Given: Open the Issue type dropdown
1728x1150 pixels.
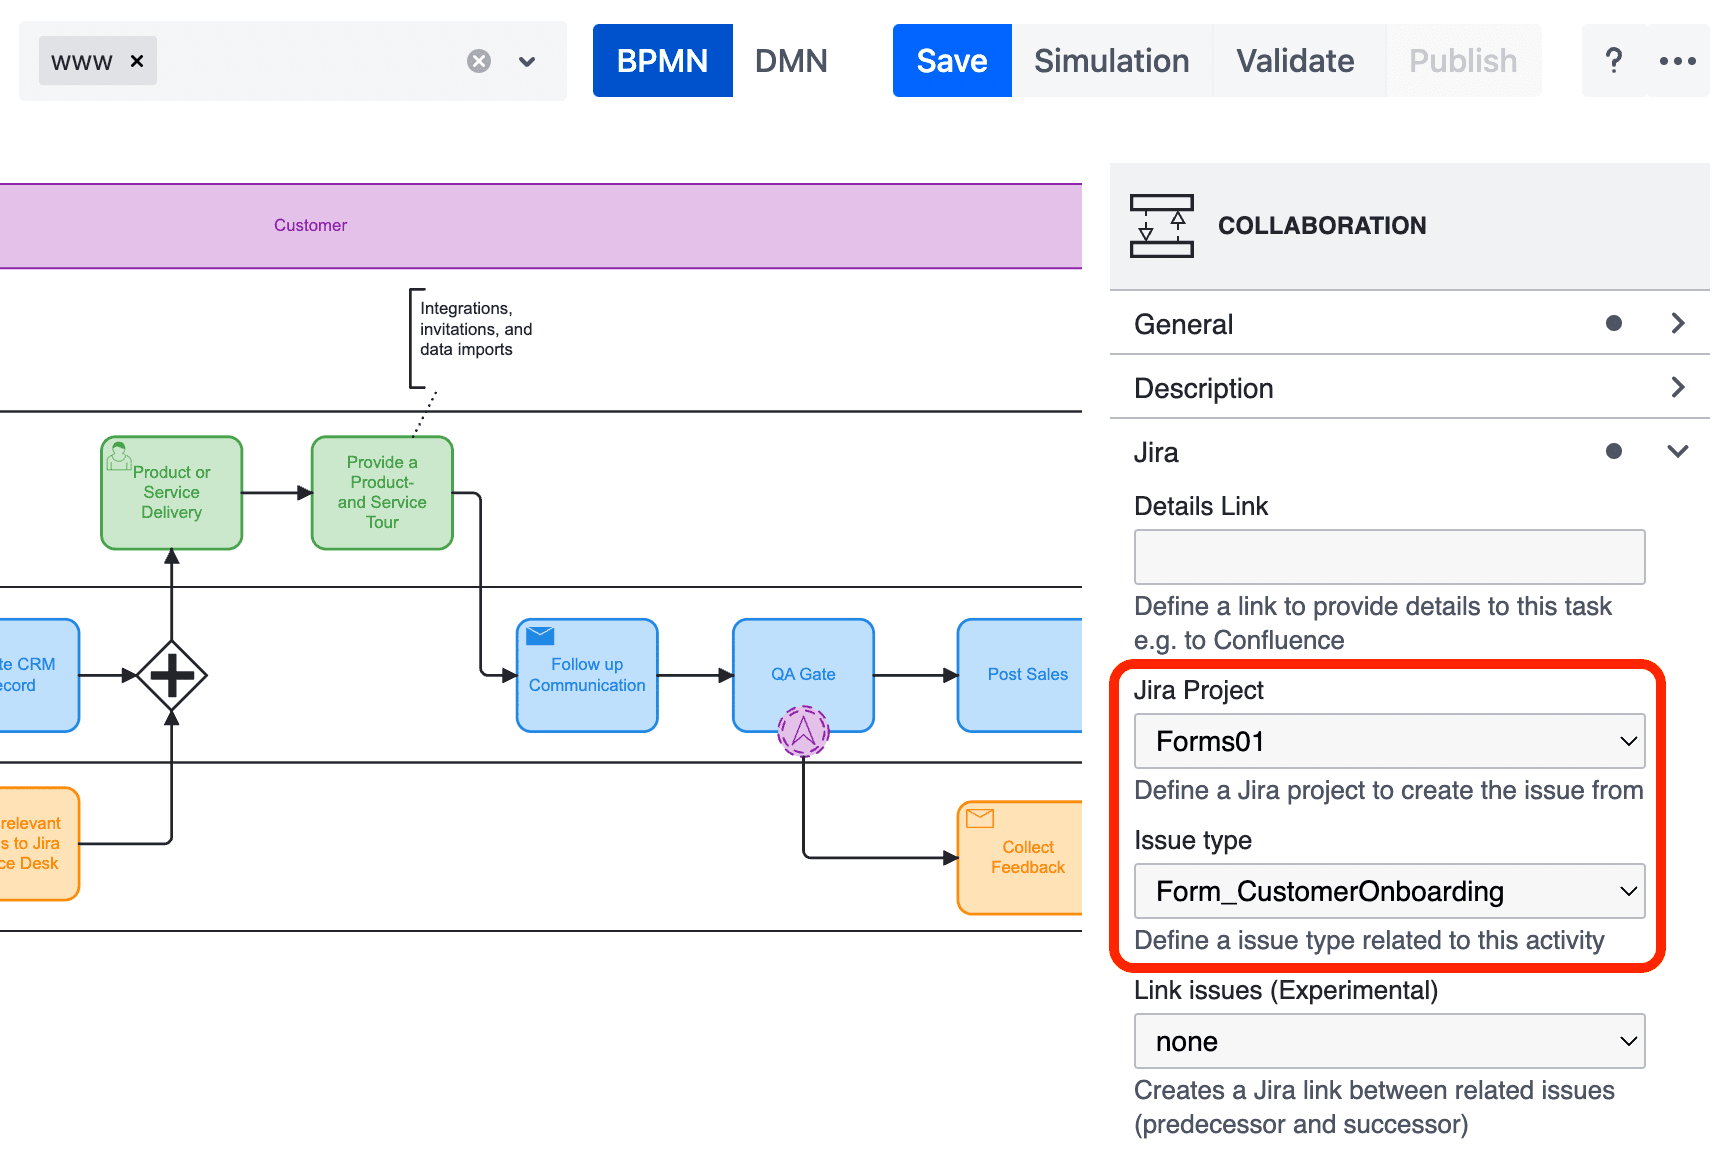Looking at the screenshot, I should (1389, 891).
